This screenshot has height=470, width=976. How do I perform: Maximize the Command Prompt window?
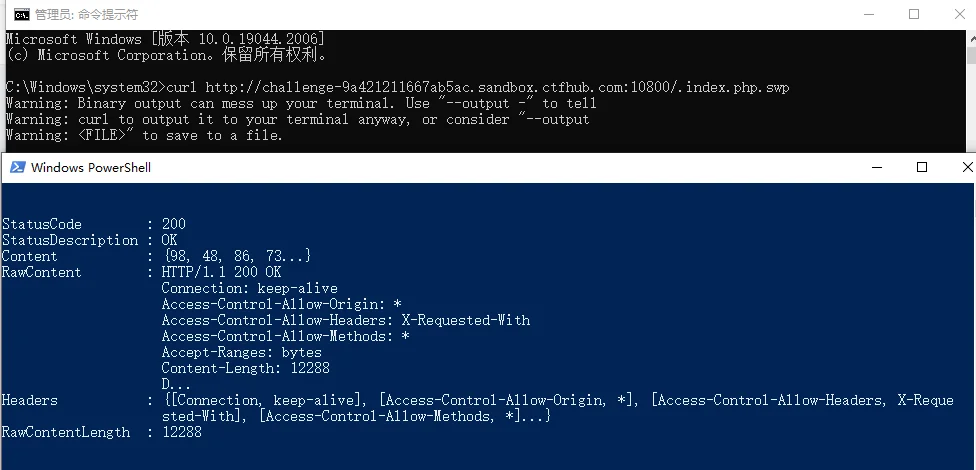(913, 14)
